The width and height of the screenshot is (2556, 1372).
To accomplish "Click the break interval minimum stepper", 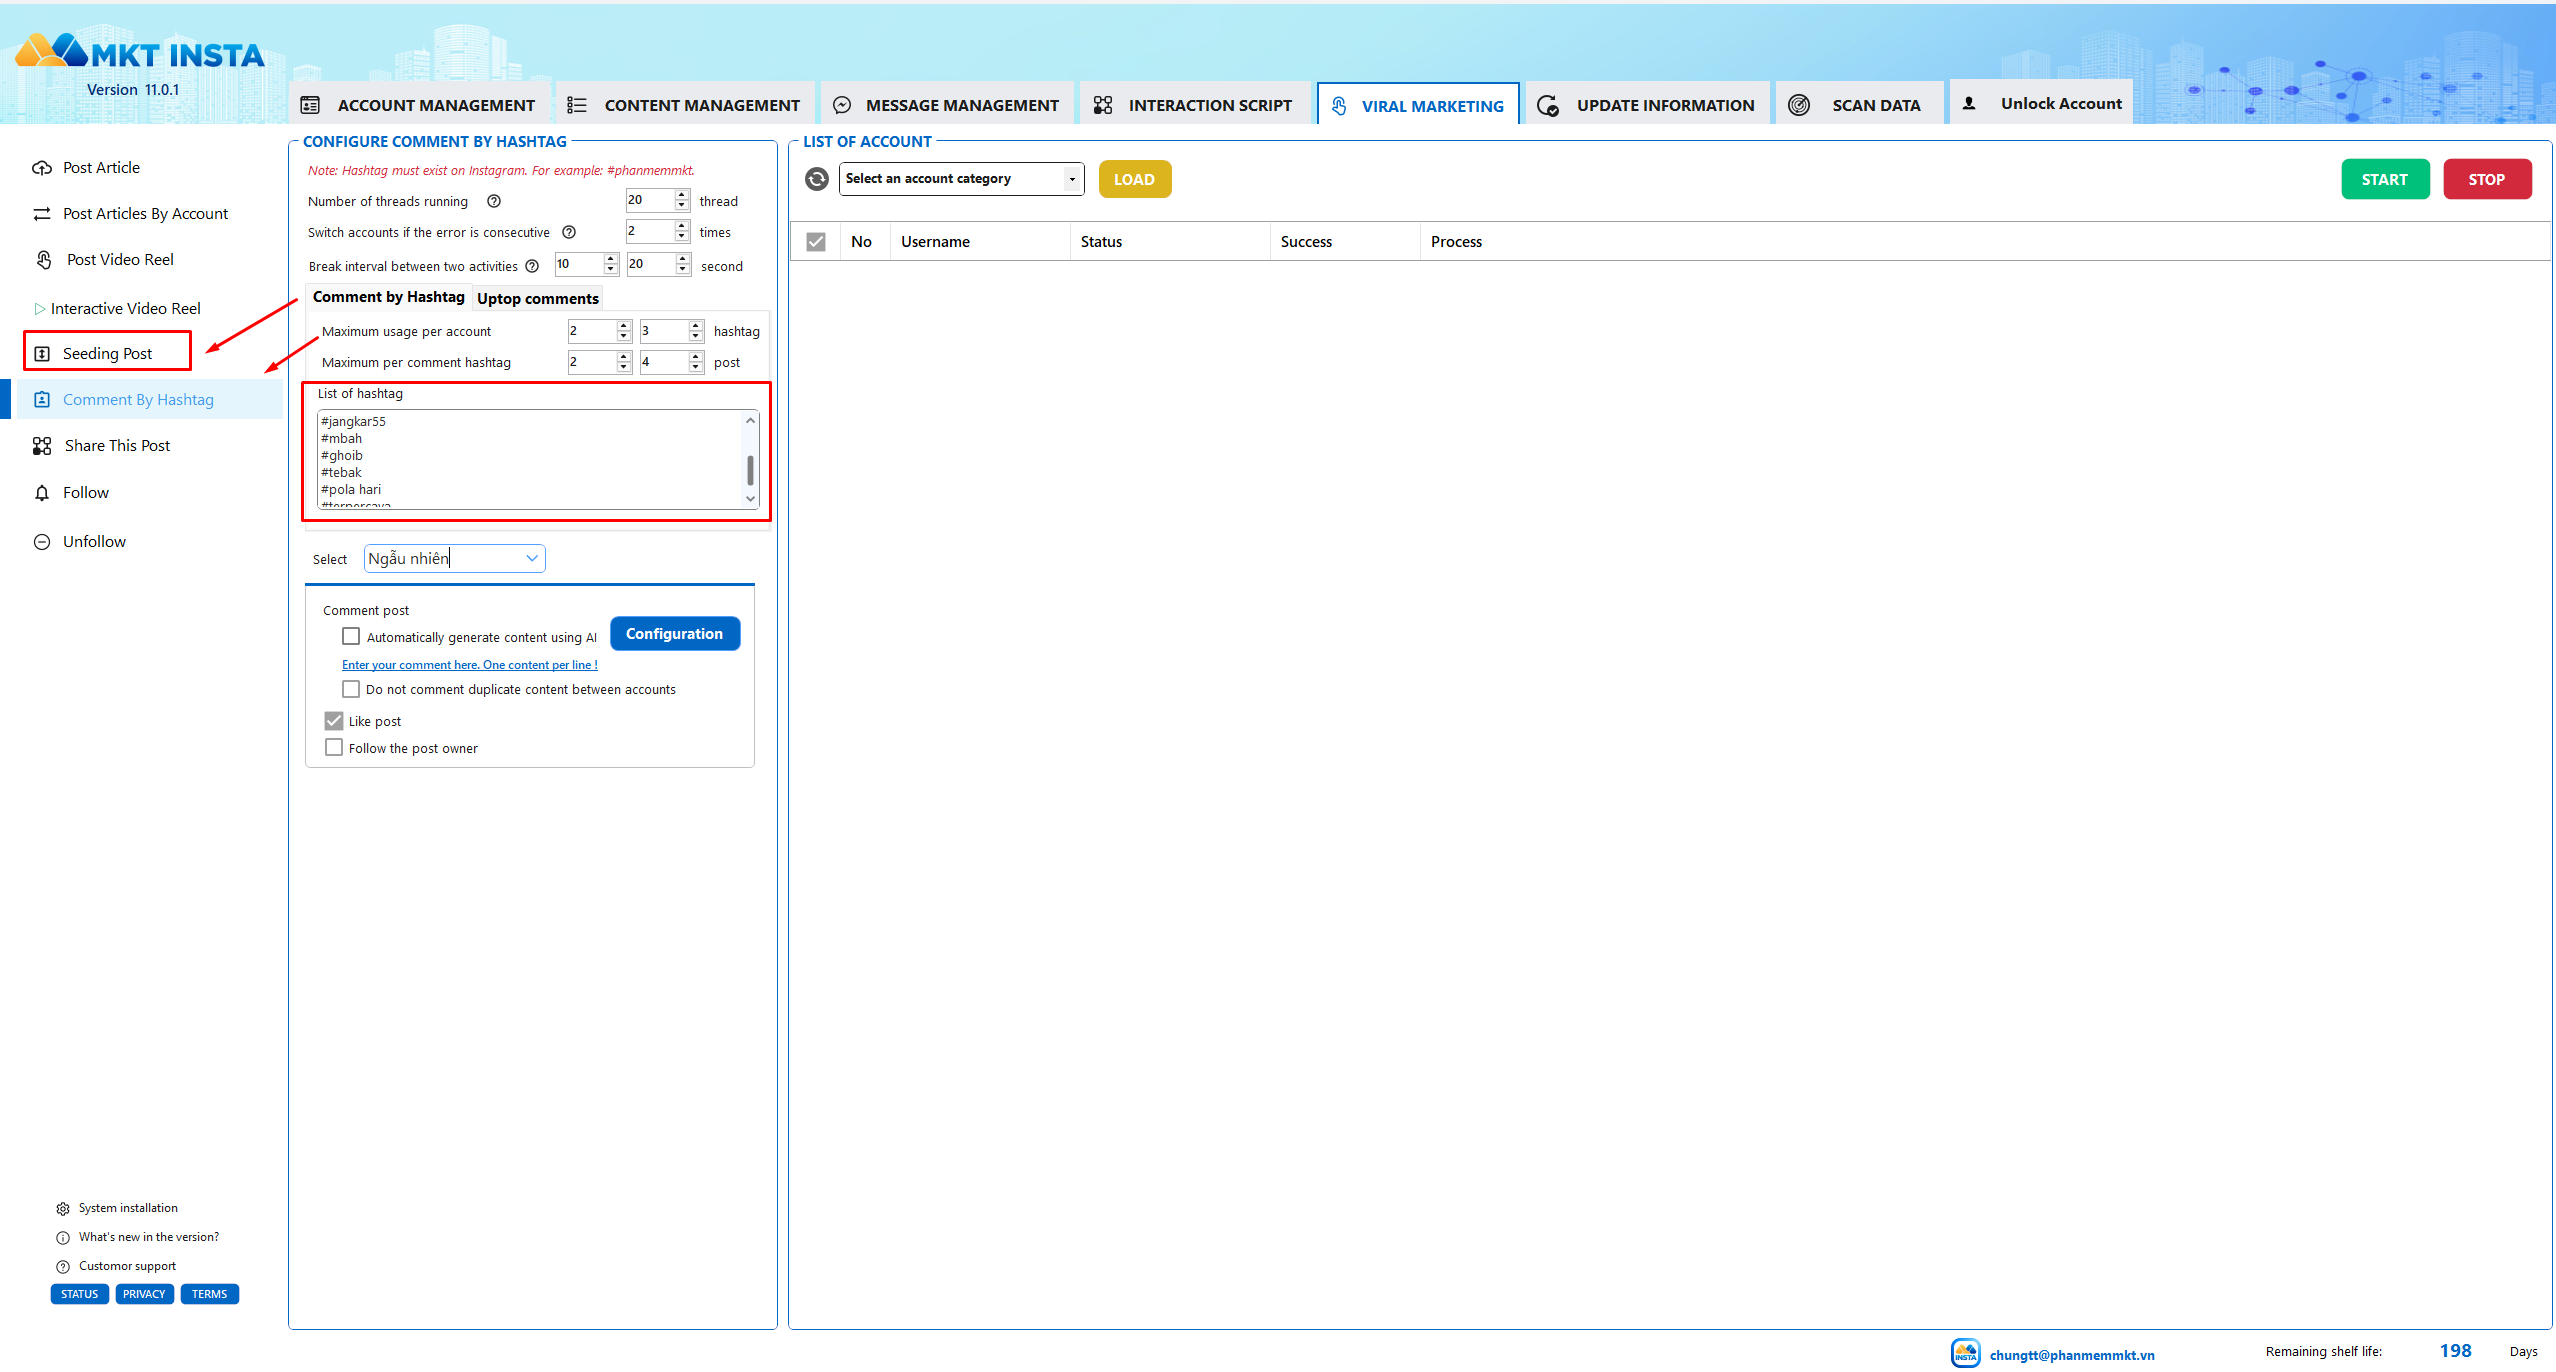I will (611, 264).
